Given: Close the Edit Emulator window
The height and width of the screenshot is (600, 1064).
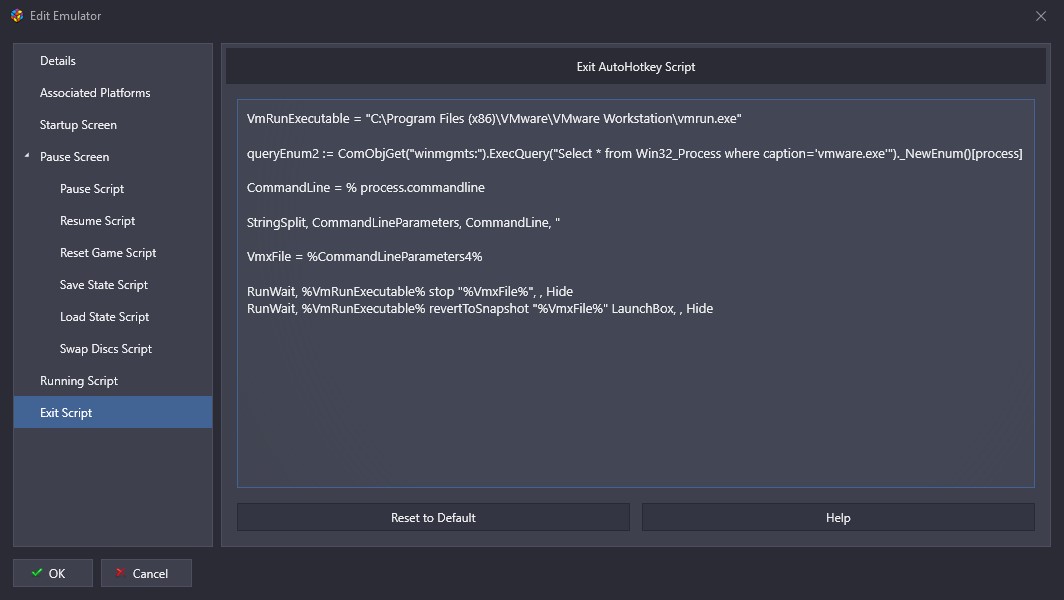Looking at the screenshot, I should pos(1041,15).
